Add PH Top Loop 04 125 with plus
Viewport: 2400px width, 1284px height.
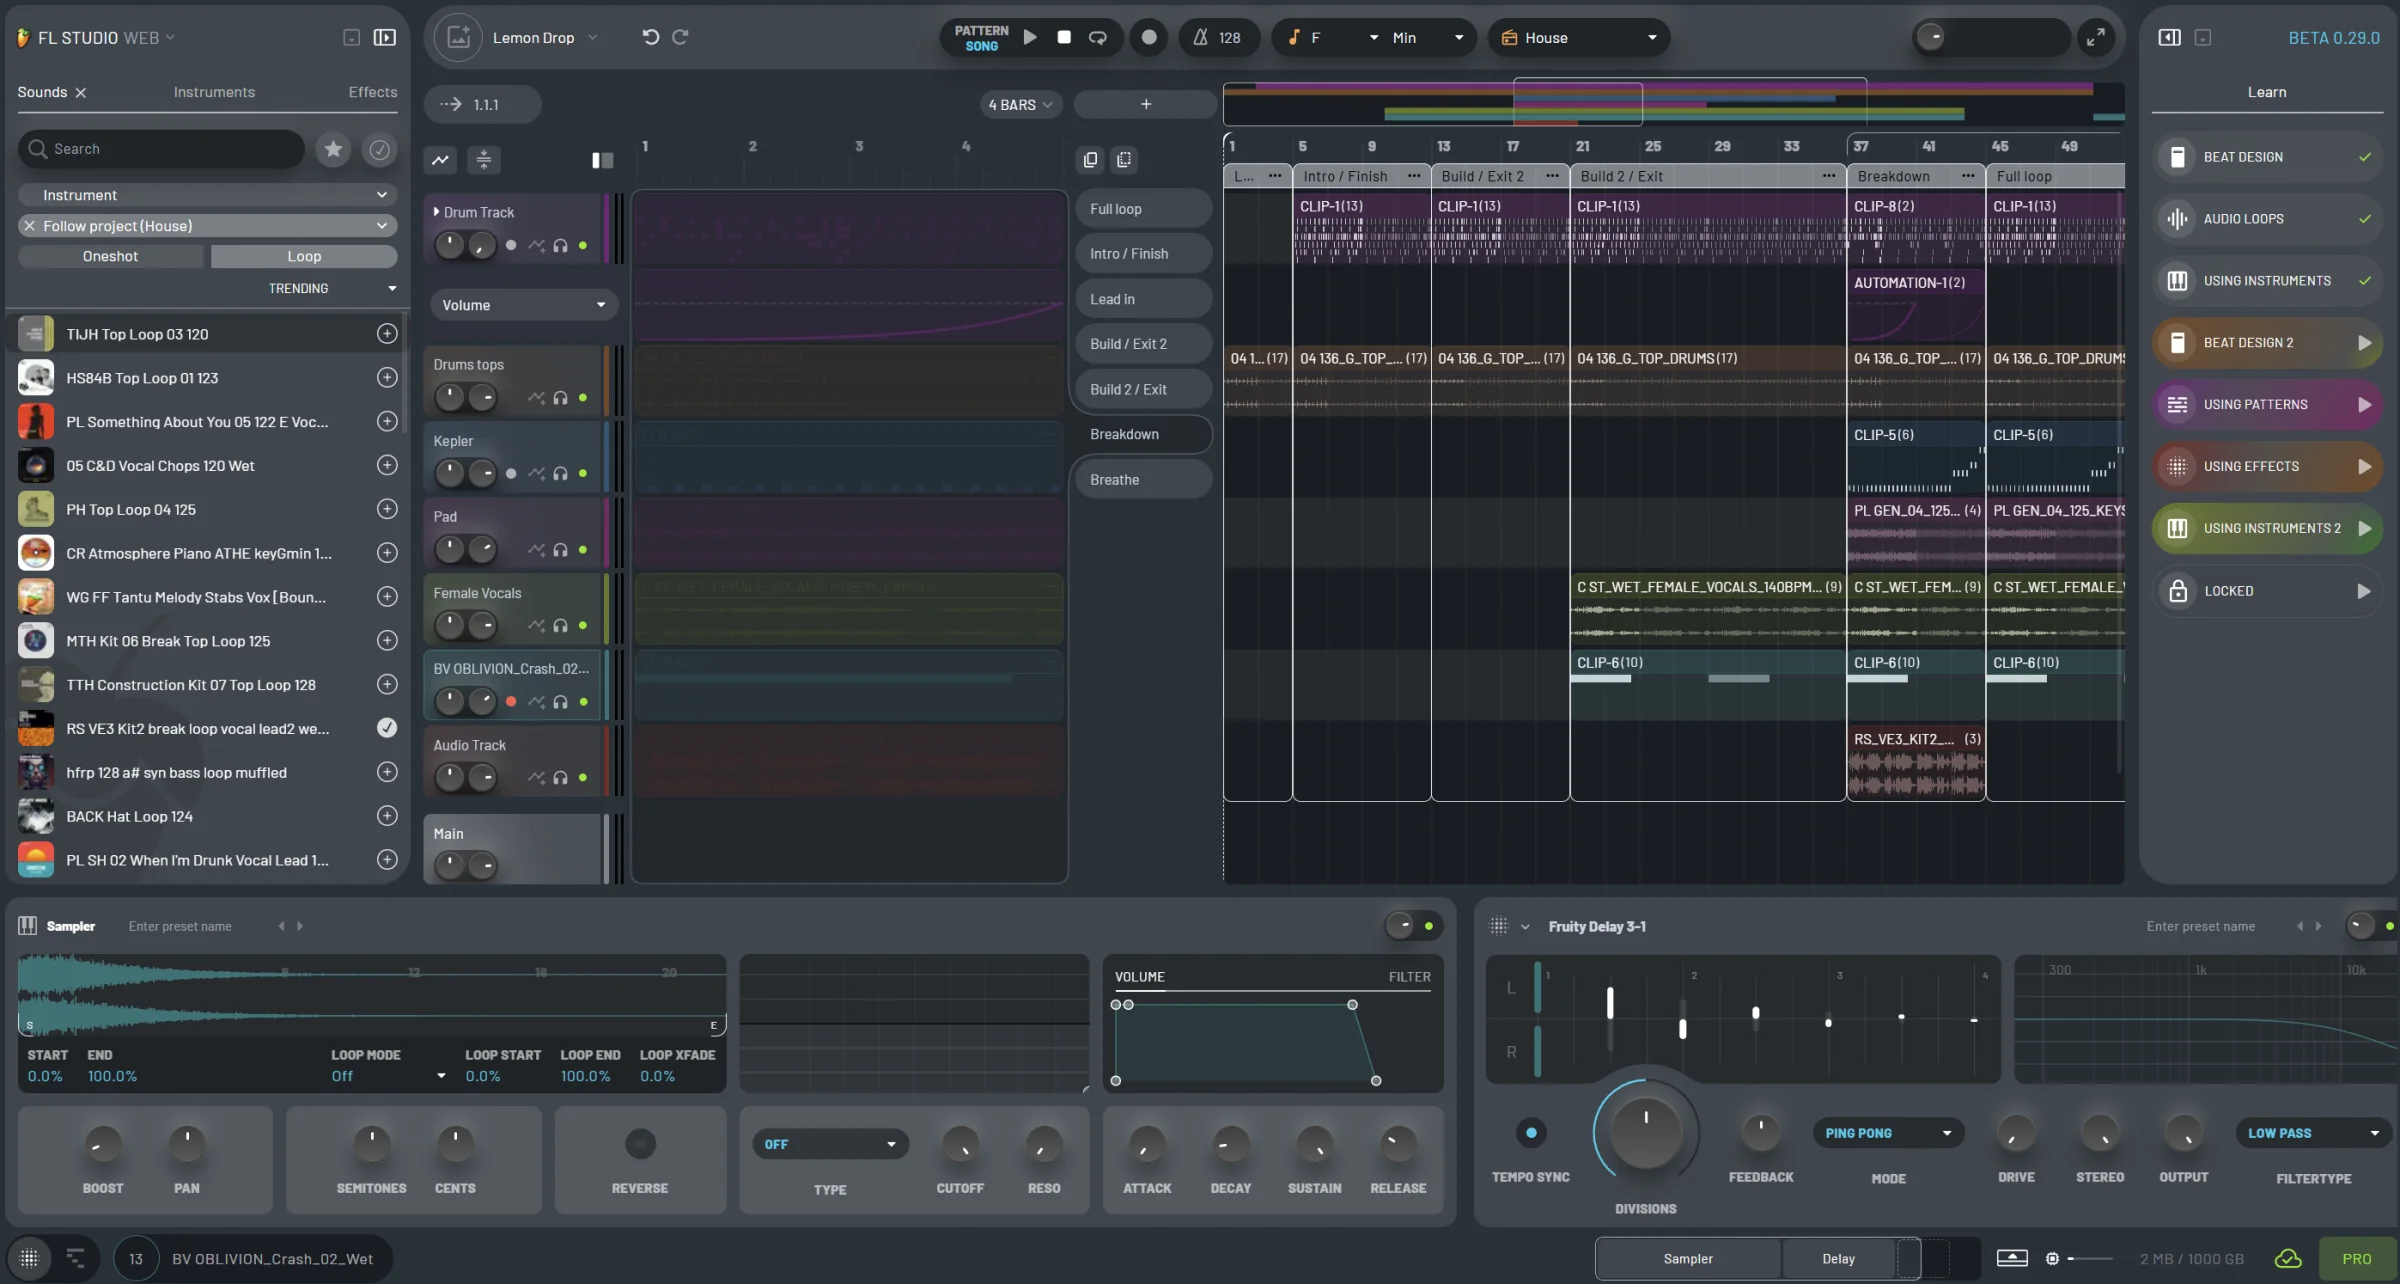coord(387,509)
